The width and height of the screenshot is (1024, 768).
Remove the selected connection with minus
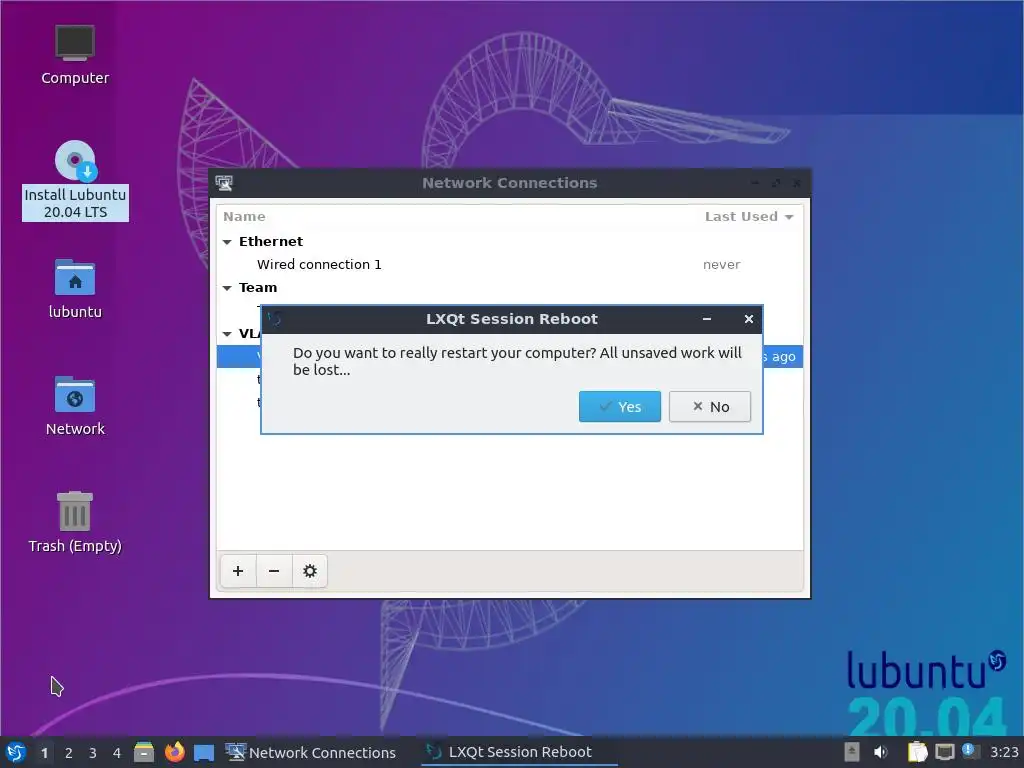coord(274,571)
